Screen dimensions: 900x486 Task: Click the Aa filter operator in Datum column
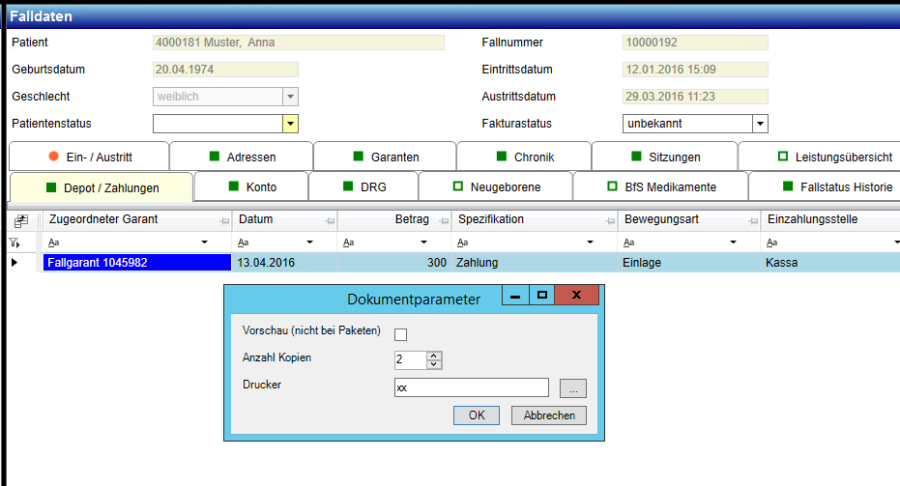pyautogui.click(x=243, y=243)
